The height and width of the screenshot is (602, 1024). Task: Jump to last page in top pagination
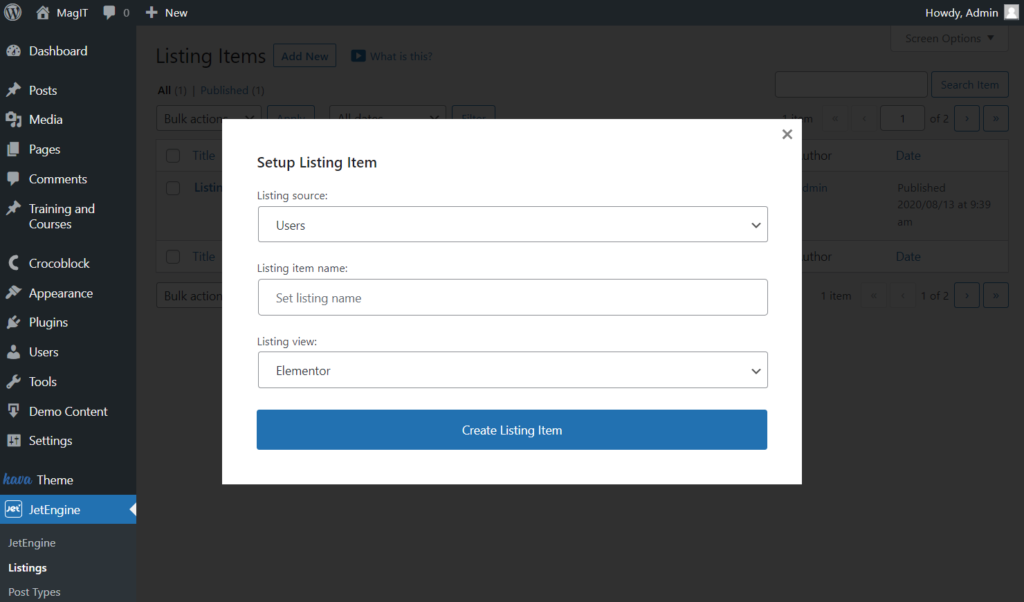pyautogui.click(x=996, y=119)
